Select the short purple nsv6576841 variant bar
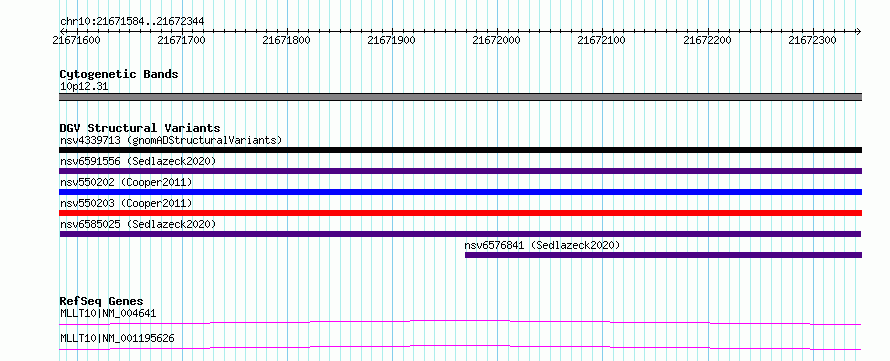Viewport: 890px width, 361px height. pyautogui.click(x=664, y=255)
